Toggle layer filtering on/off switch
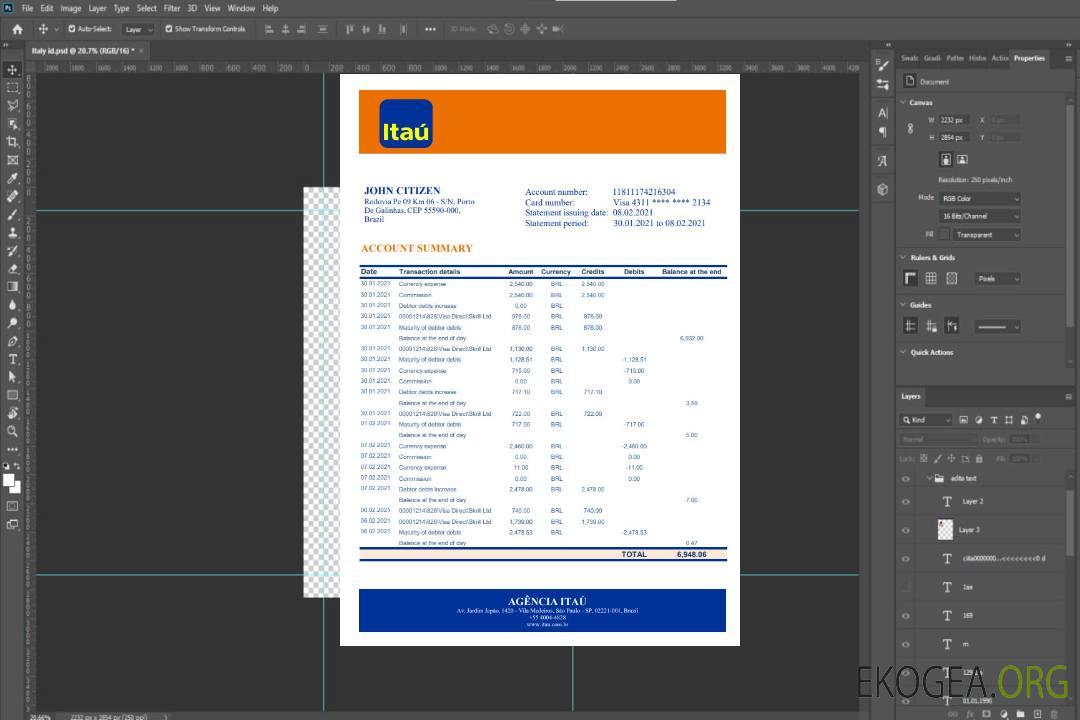The image size is (1080, 720). [x=1039, y=418]
